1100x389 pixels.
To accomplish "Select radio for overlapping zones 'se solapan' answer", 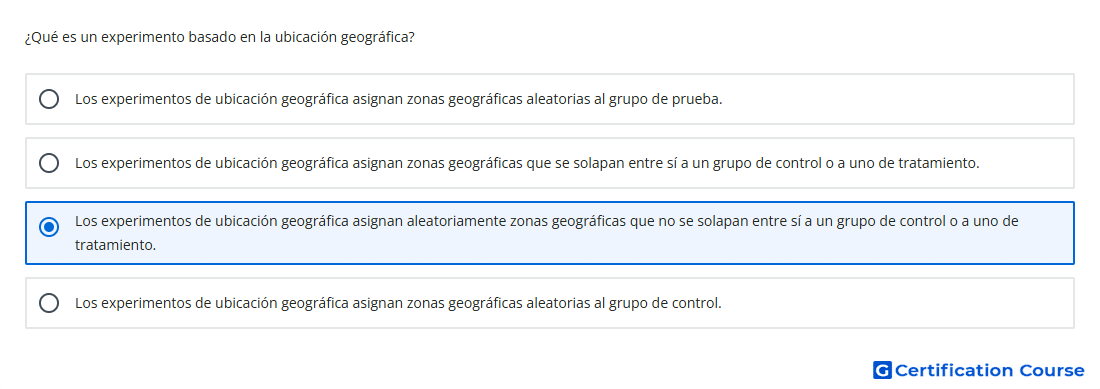I will click(49, 163).
